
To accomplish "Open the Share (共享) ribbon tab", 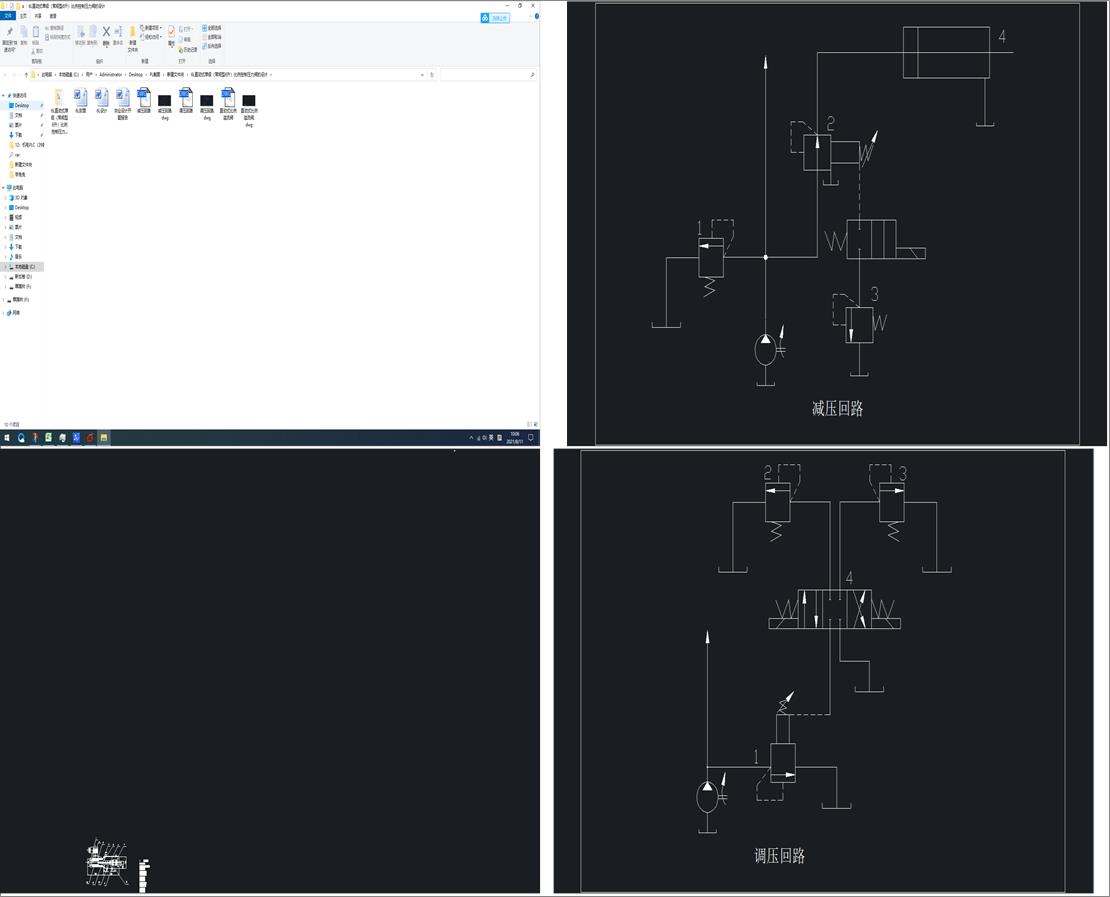I will tap(38, 16).
